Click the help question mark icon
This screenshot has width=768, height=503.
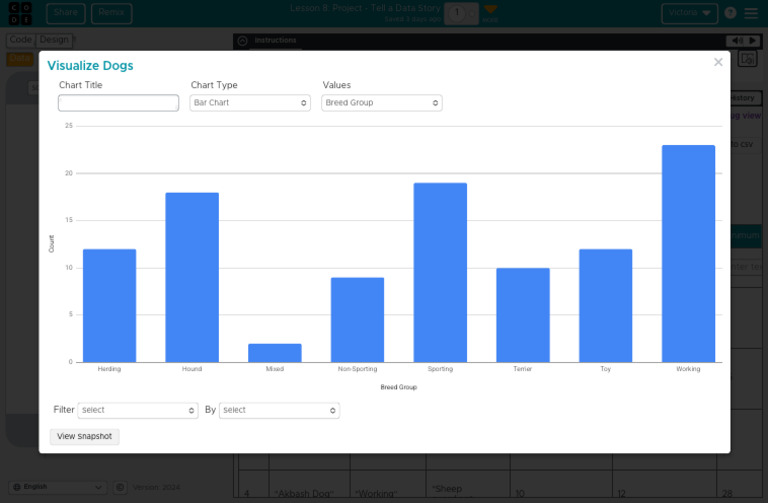click(x=730, y=13)
